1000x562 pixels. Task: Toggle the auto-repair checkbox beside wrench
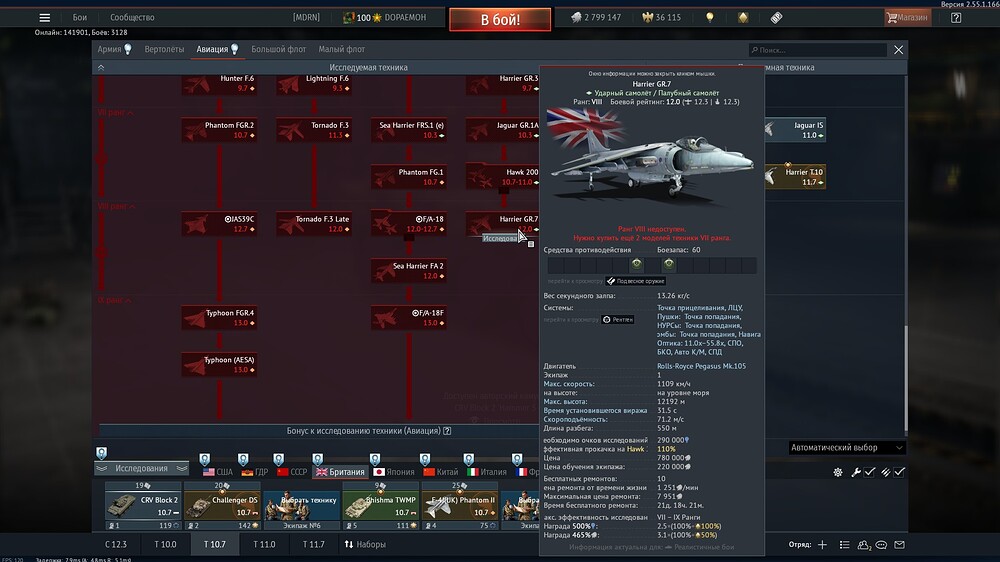(x=870, y=472)
